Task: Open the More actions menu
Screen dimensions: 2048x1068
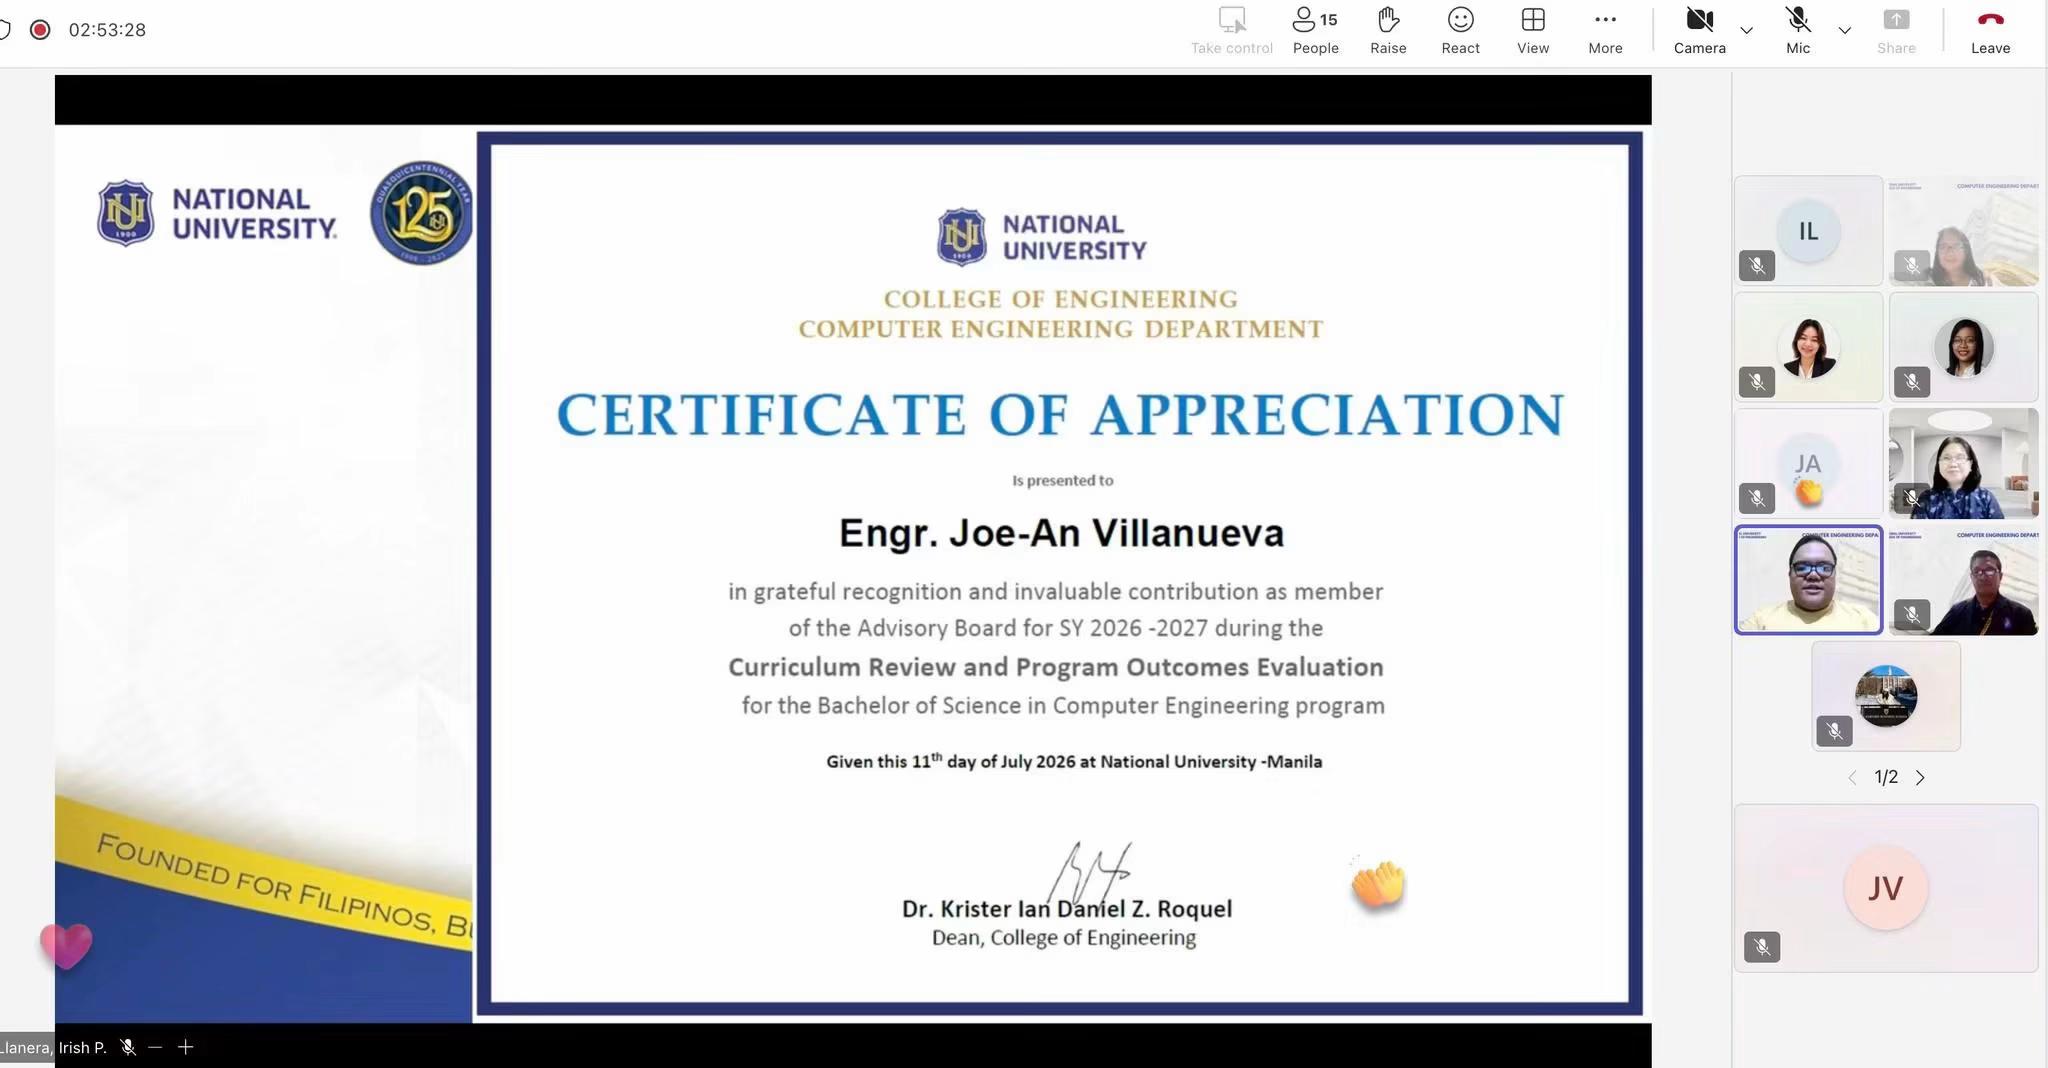Action: pos(1605,31)
